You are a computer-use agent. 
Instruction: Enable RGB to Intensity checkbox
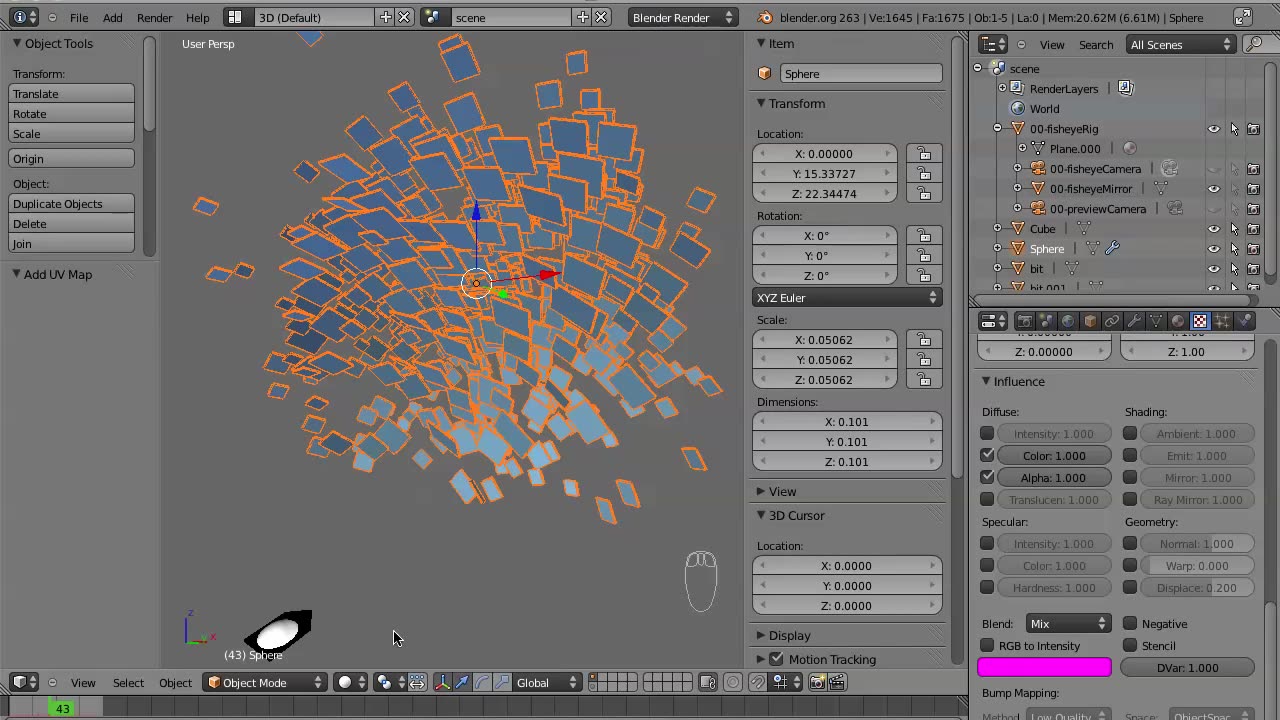pos(987,645)
